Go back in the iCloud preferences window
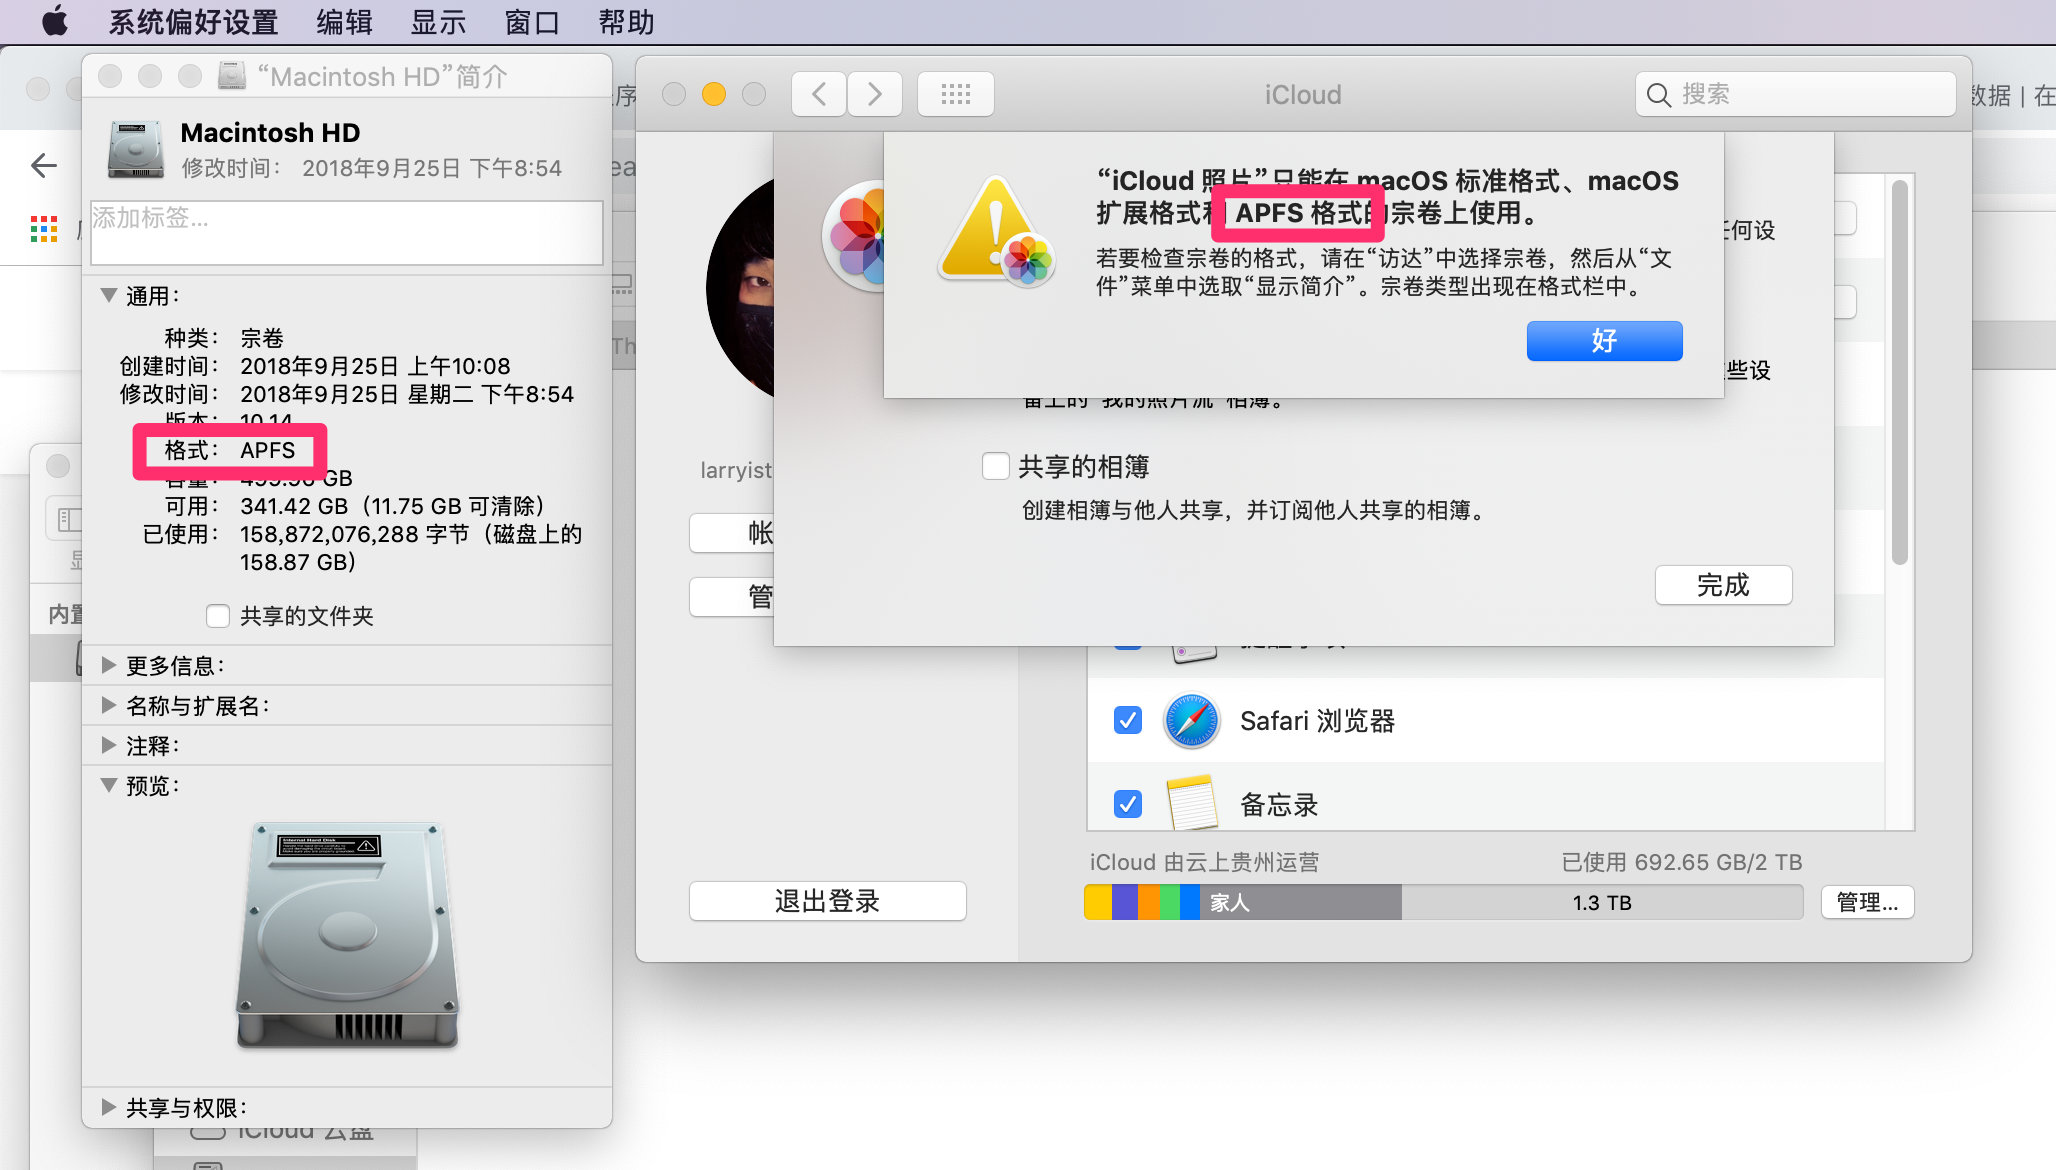 click(x=819, y=94)
